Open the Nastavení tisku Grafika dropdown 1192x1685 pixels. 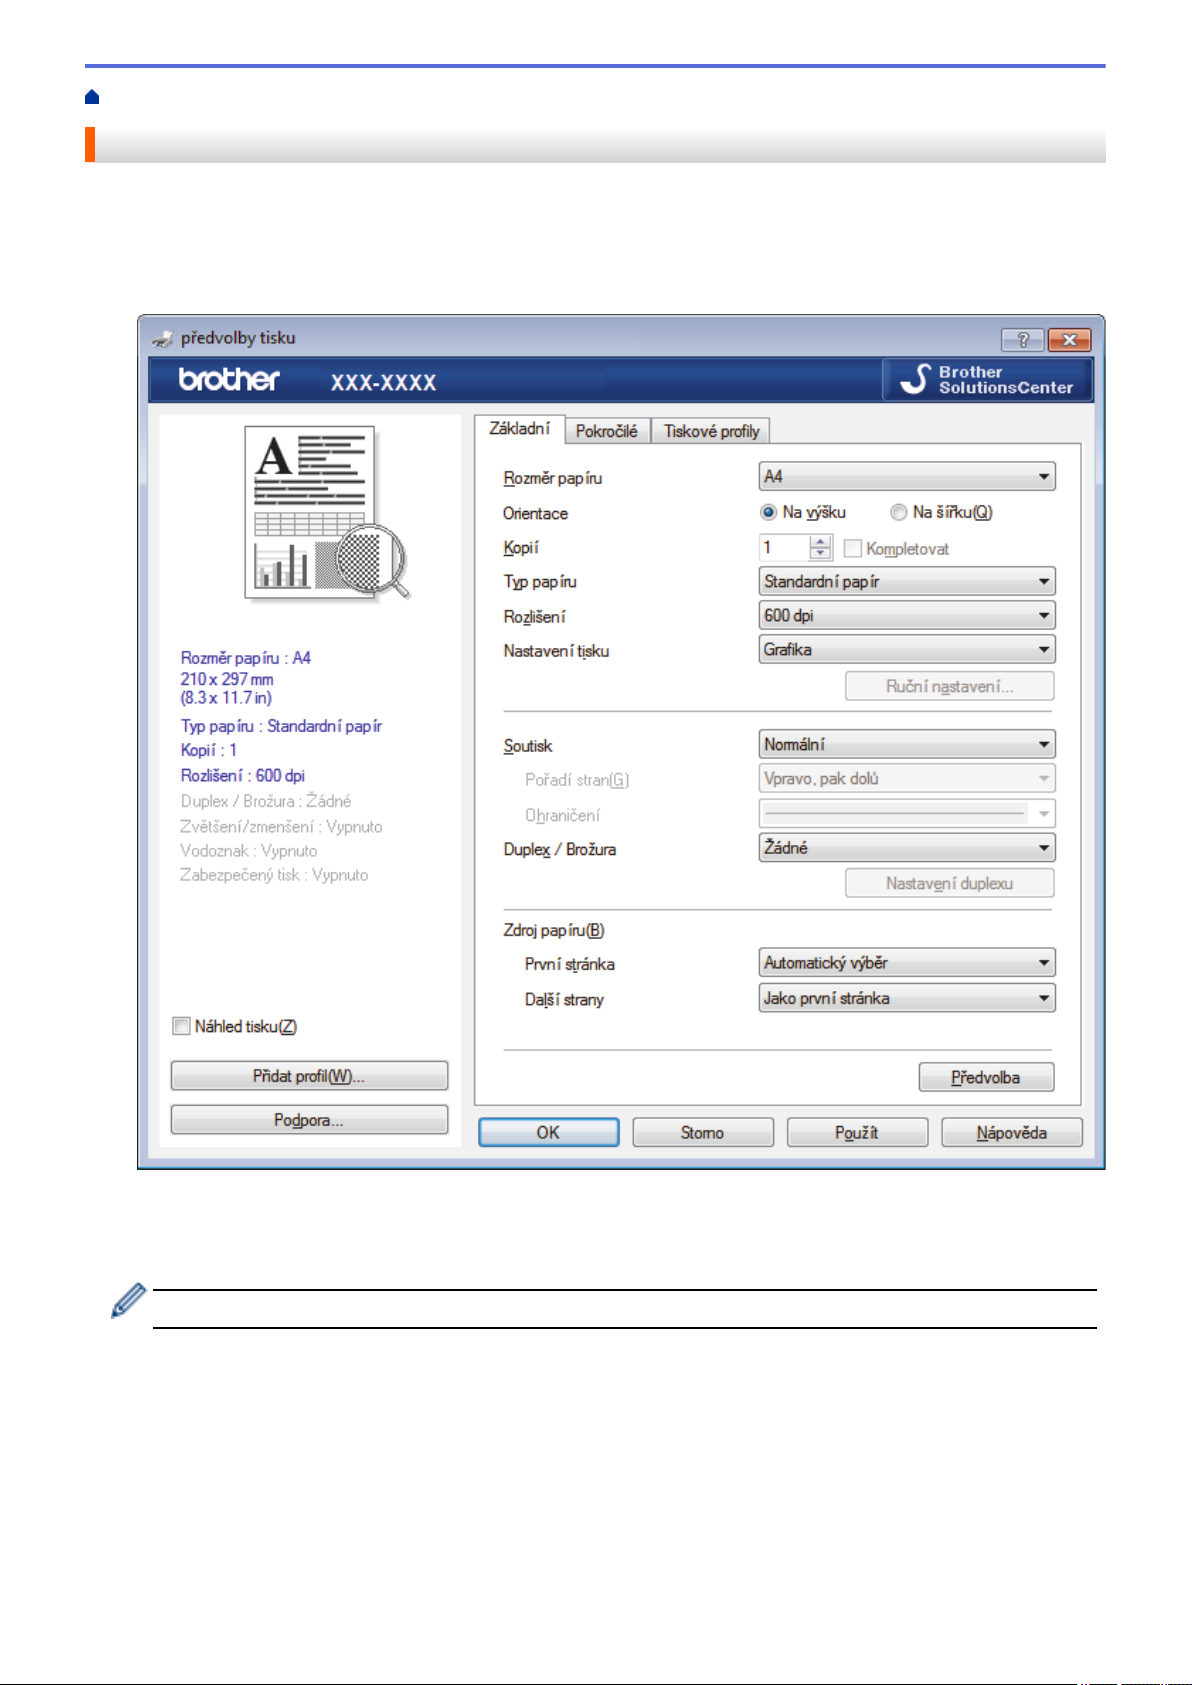coord(907,649)
